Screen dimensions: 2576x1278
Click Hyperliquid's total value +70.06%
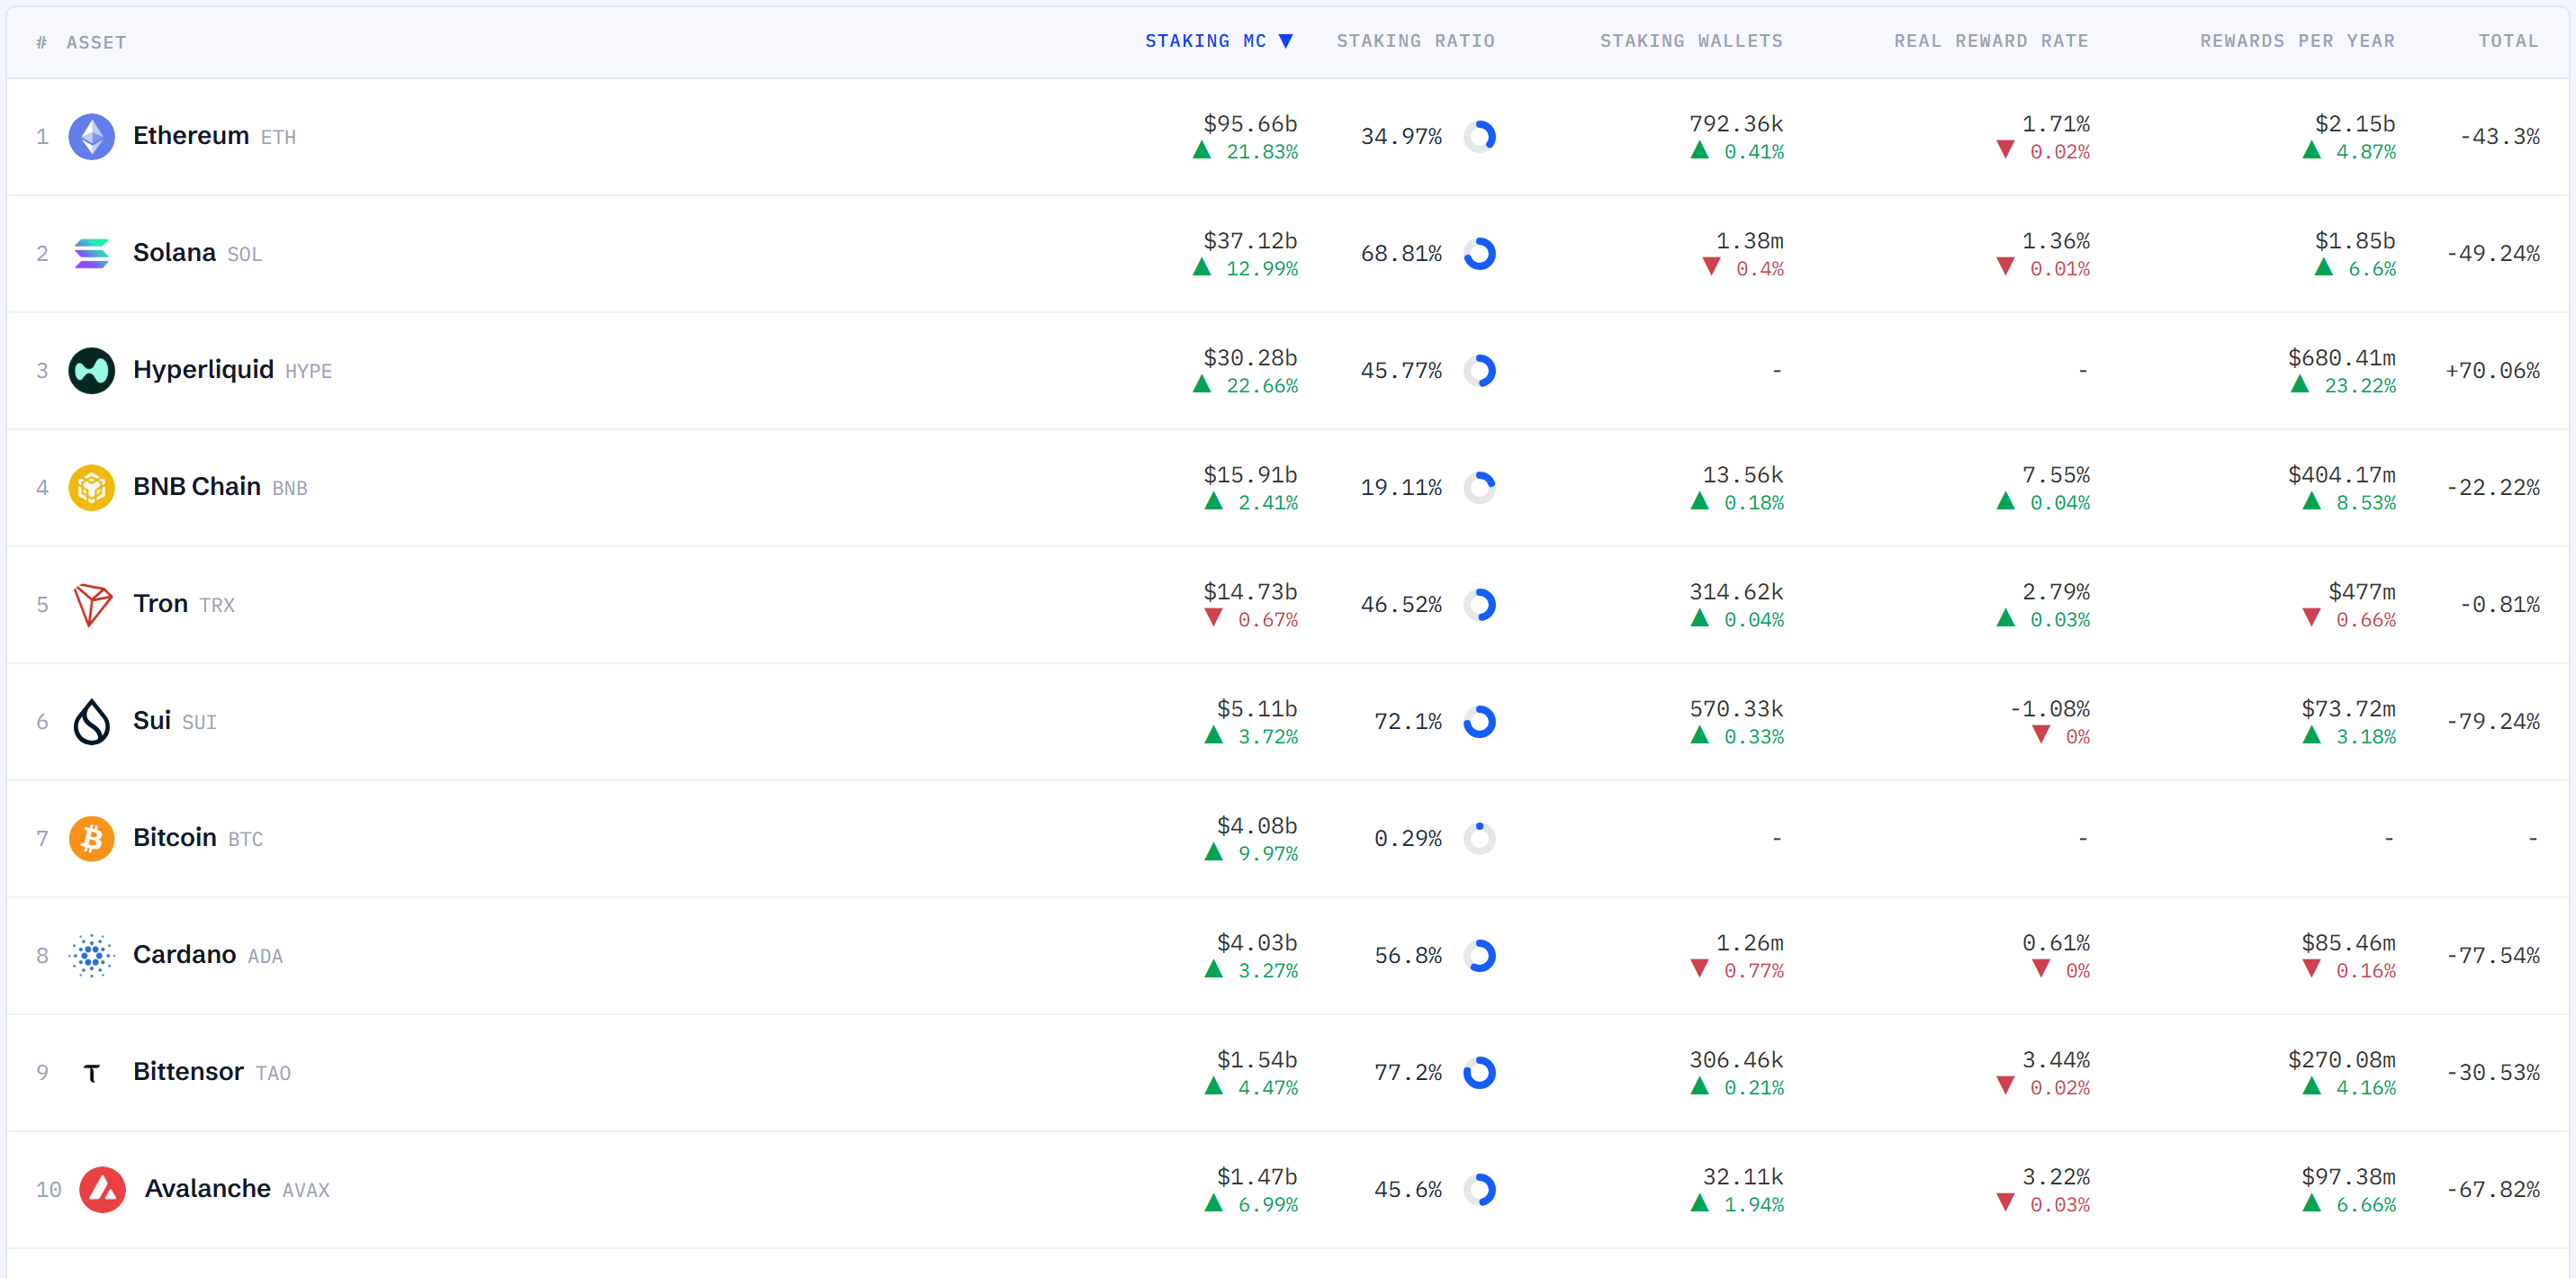[x=2493, y=371]
